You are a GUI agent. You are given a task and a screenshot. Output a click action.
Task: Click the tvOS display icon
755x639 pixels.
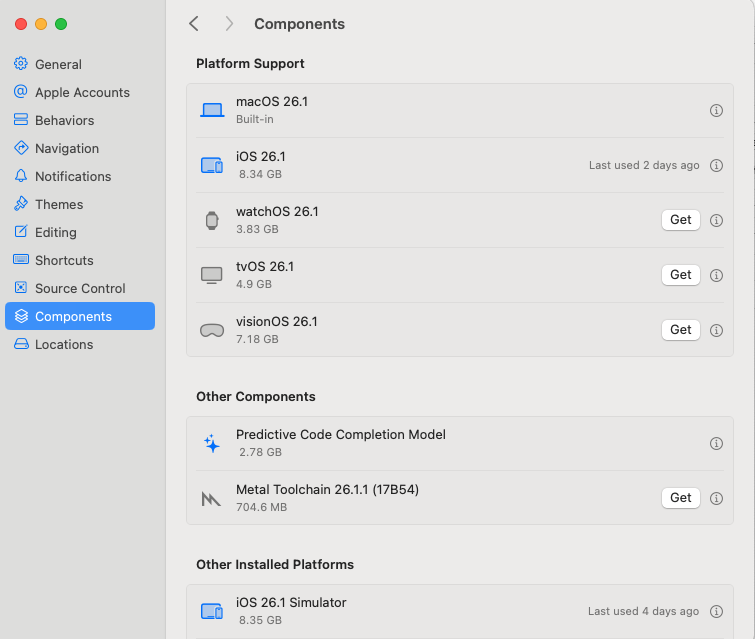tap(212, 275)
